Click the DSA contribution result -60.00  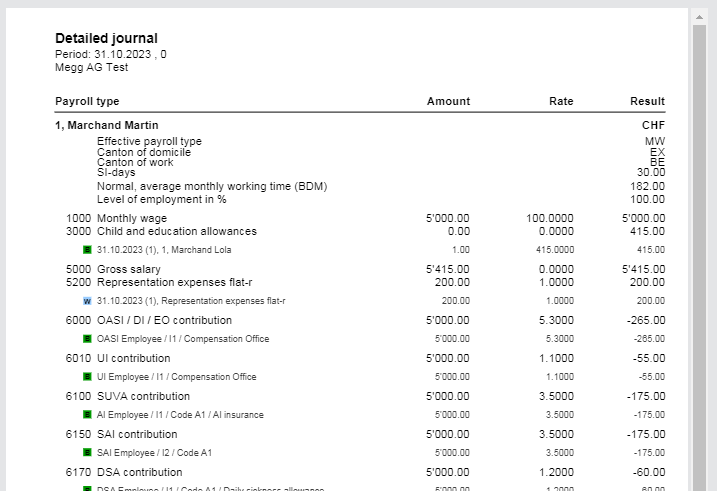649,472
